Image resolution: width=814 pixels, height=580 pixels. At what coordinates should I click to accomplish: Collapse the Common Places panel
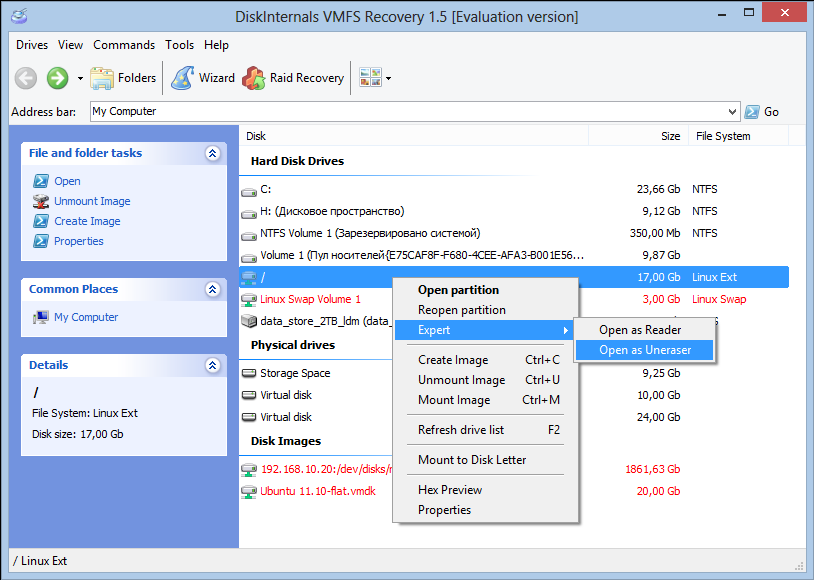(212, 289)
